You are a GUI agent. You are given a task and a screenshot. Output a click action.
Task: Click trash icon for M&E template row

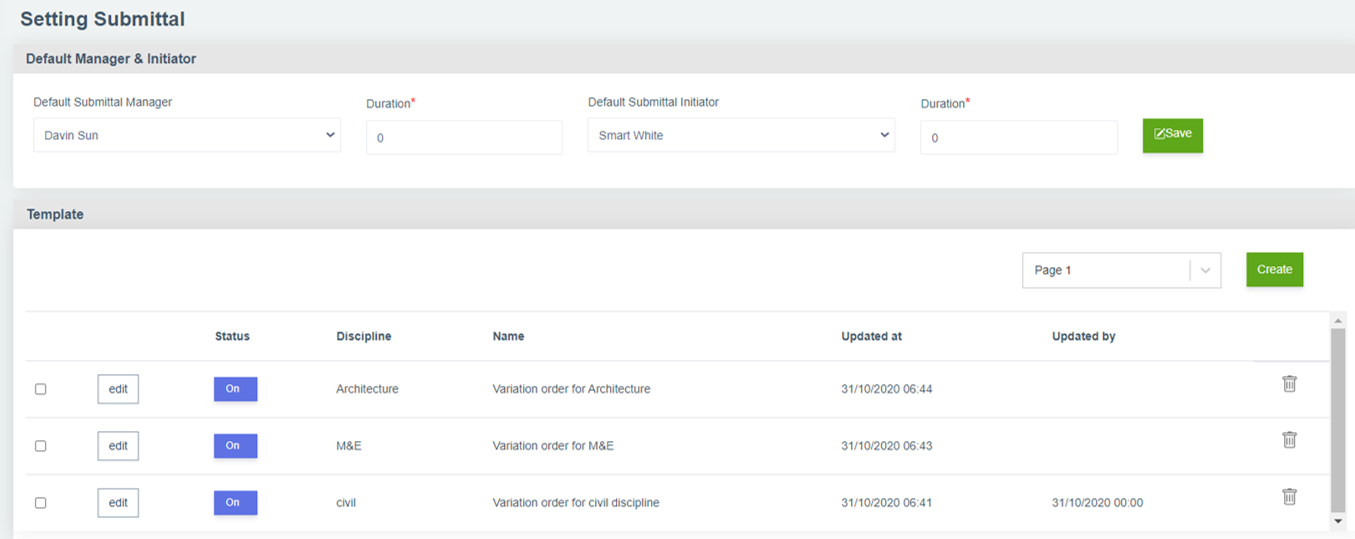[x=1289, y=440]
